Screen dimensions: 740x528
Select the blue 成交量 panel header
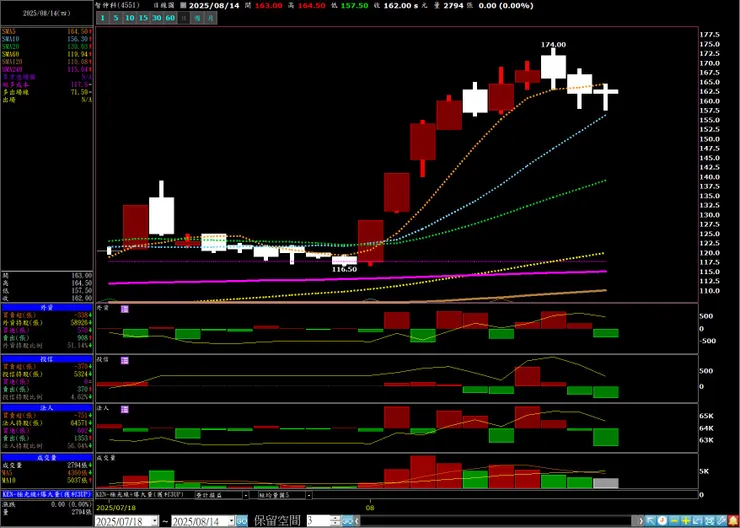point(47,458)
